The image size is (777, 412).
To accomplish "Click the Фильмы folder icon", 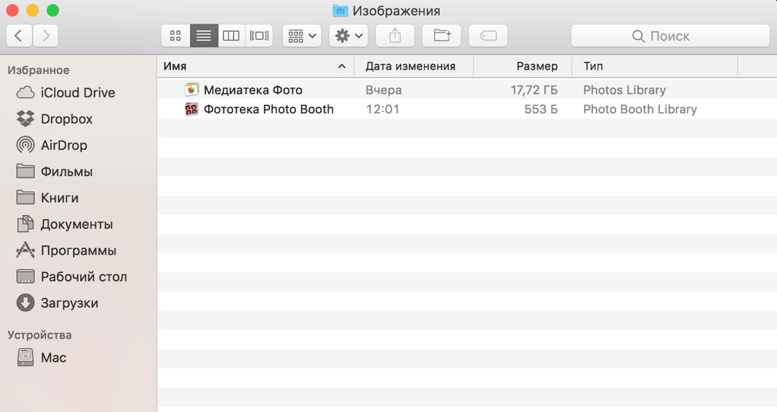I will tap(25, 171).
